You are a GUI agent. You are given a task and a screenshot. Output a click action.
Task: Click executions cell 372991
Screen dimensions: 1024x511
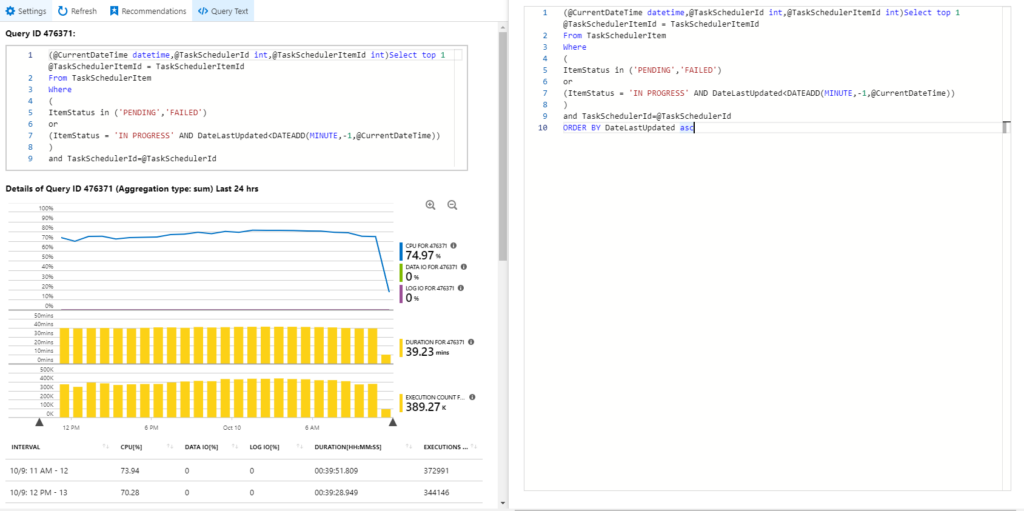point(435,470)
